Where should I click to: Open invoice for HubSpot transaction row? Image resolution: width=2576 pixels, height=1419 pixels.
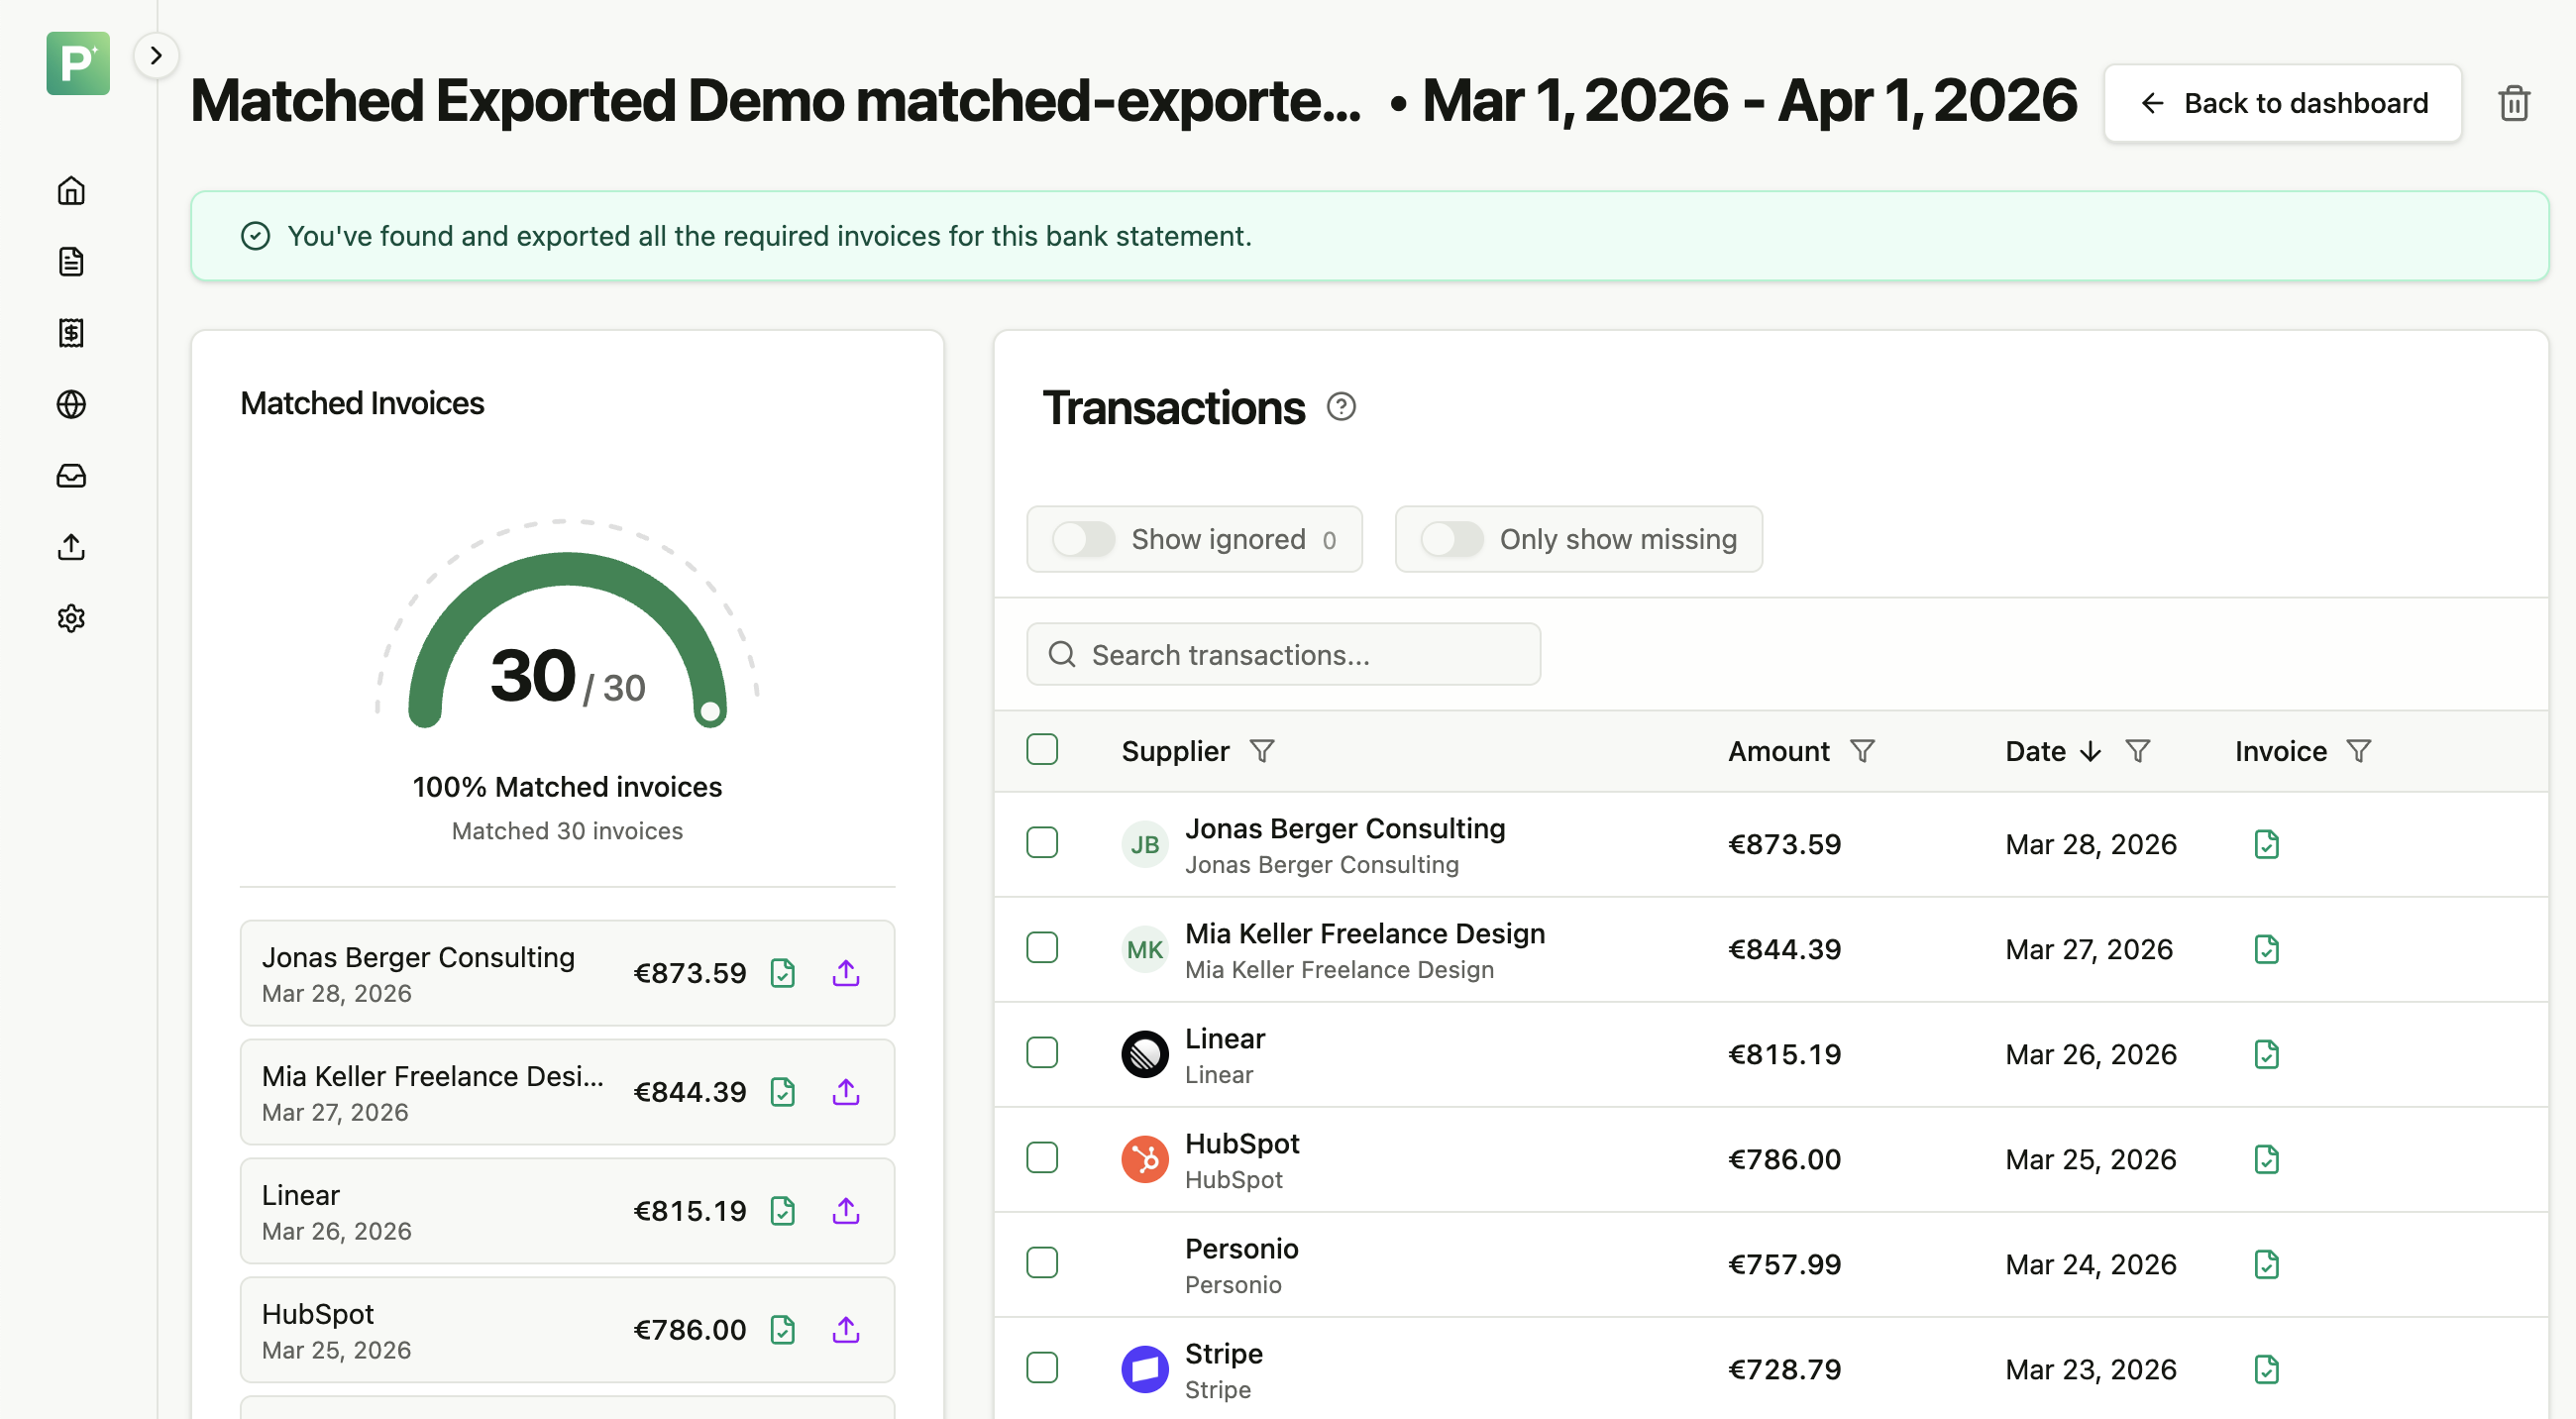coord(2267,1160)
